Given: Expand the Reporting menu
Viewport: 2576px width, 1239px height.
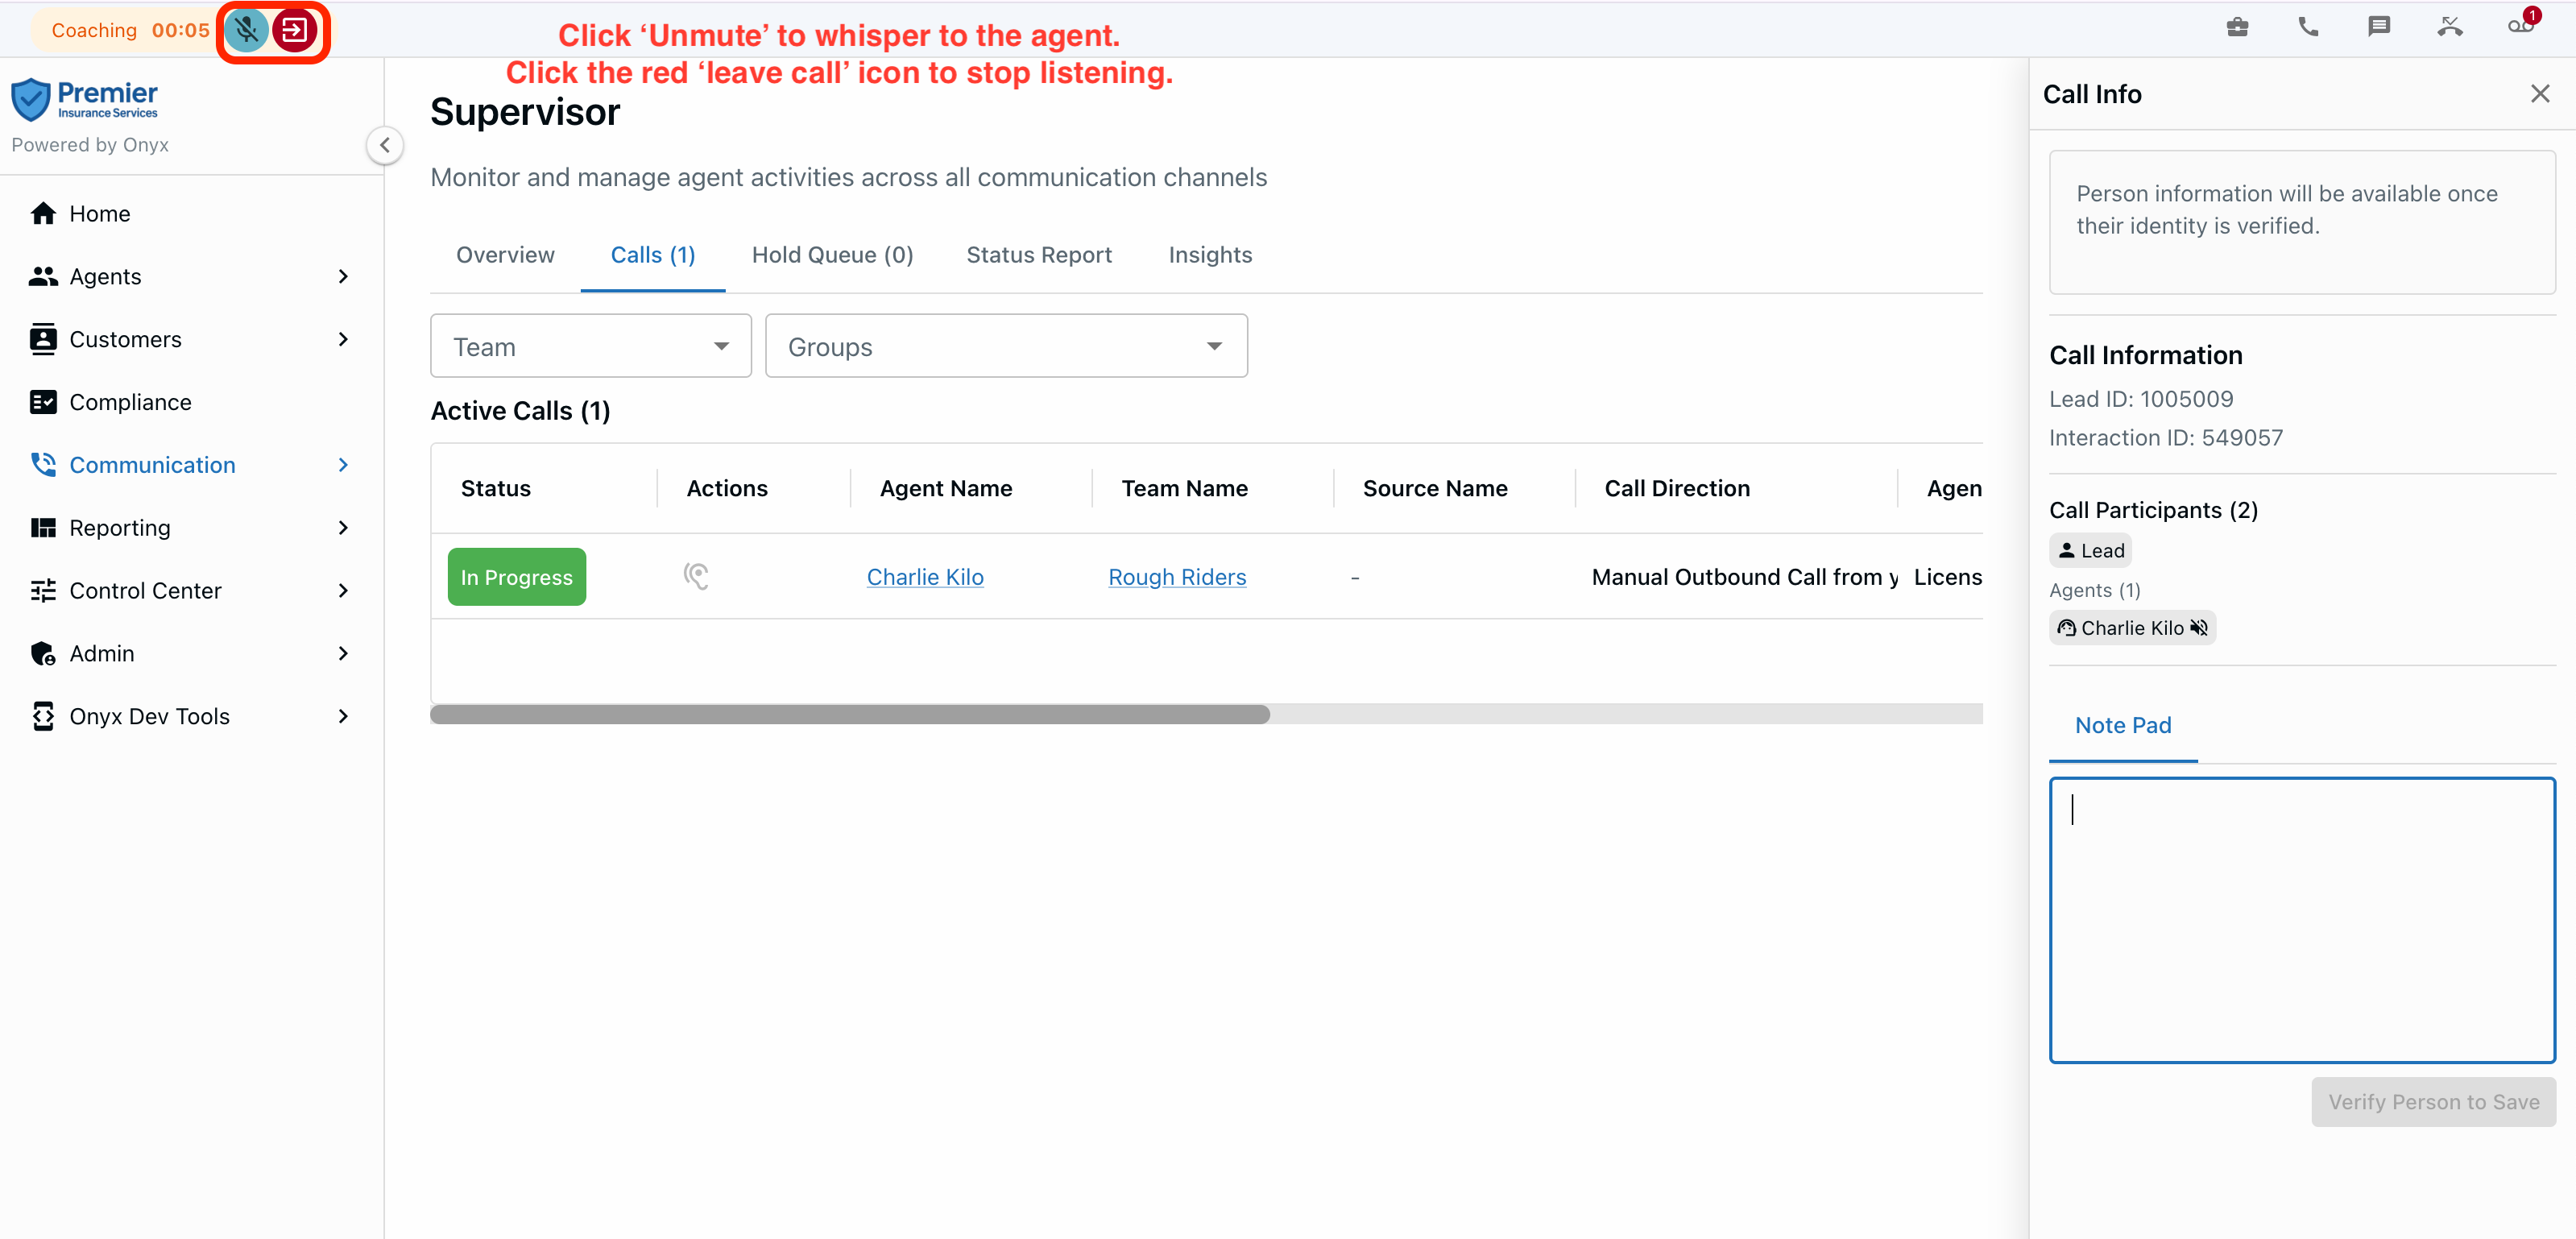Looking at the screenshot, I should click(191, 528).
